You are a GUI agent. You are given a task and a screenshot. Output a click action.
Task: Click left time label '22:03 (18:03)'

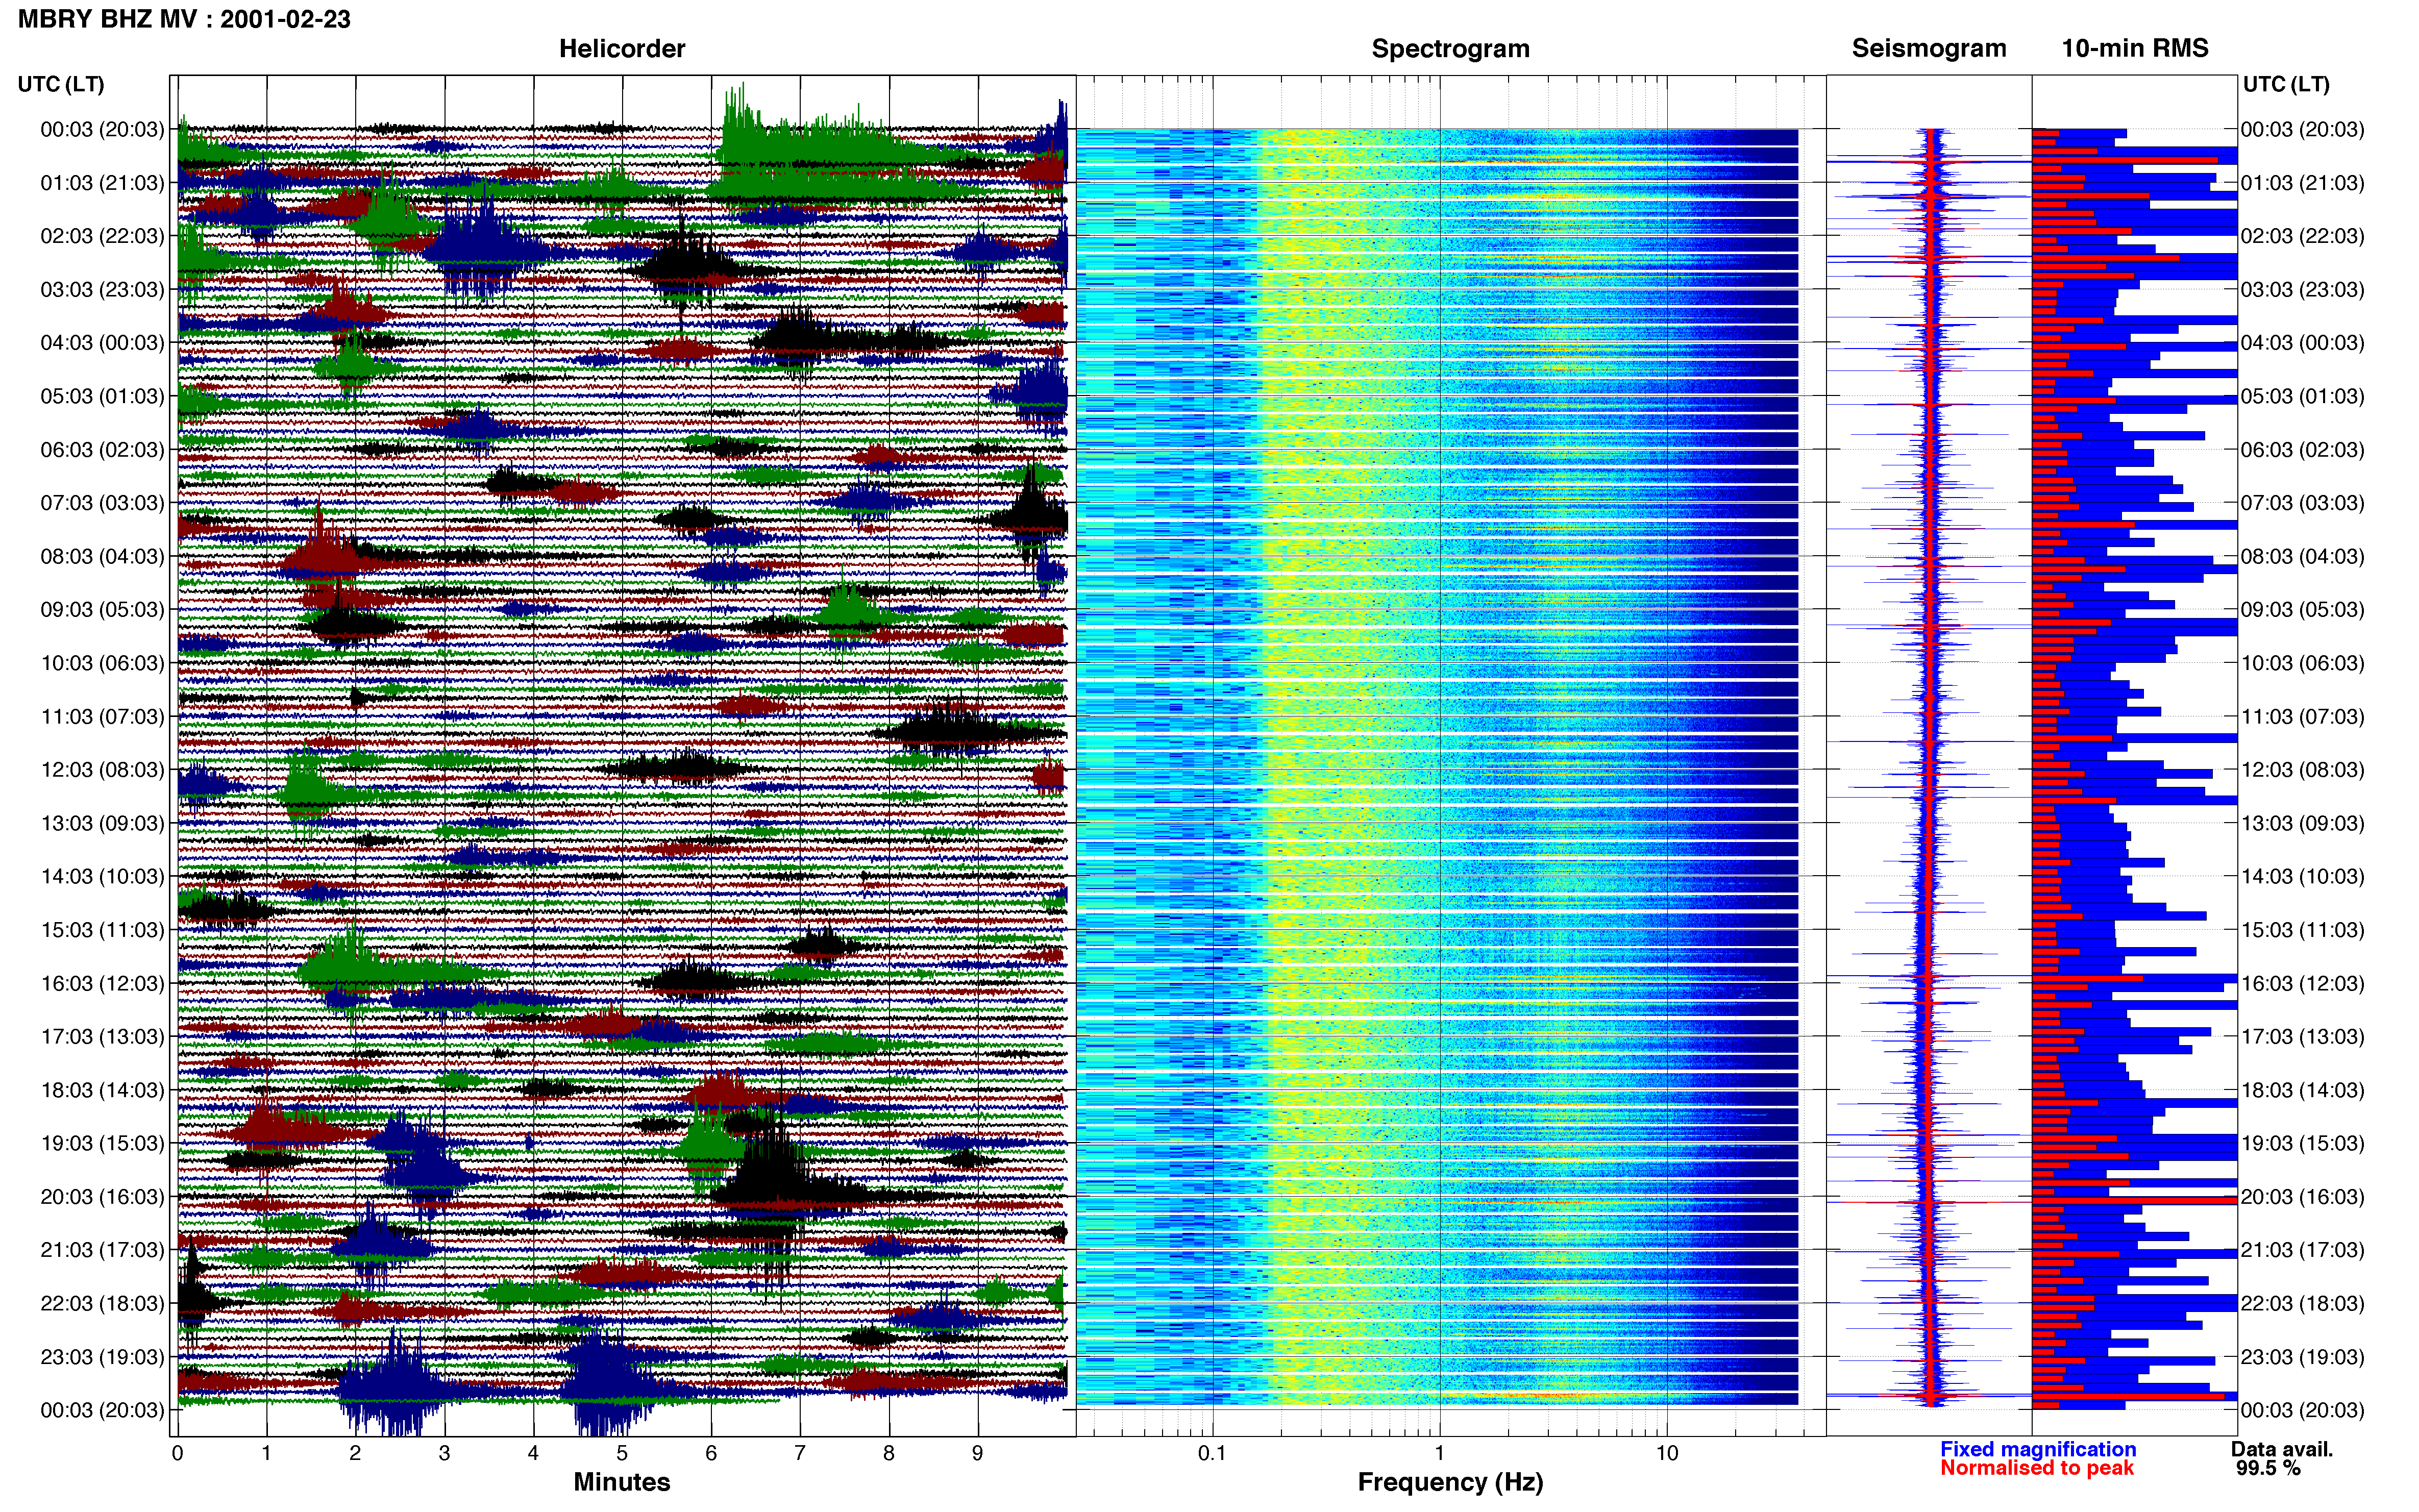point(102,1304)
